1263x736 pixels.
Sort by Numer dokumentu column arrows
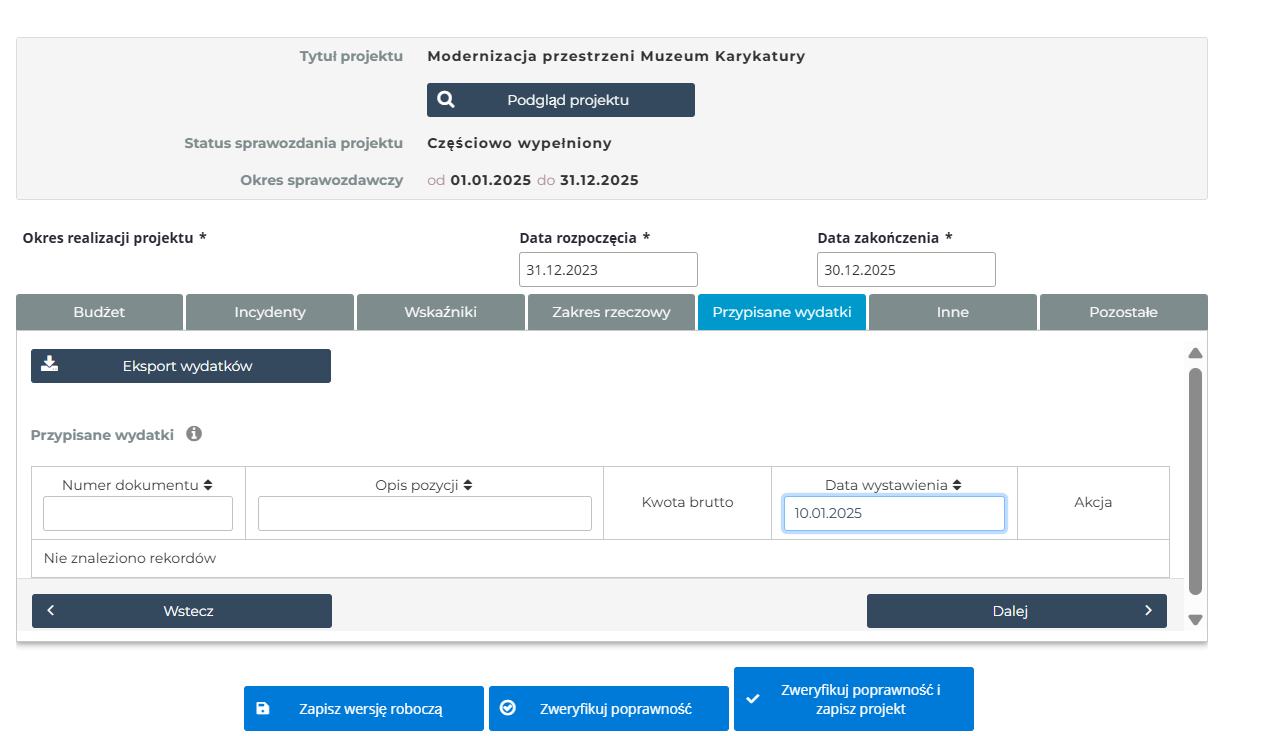tap(208, 485)
